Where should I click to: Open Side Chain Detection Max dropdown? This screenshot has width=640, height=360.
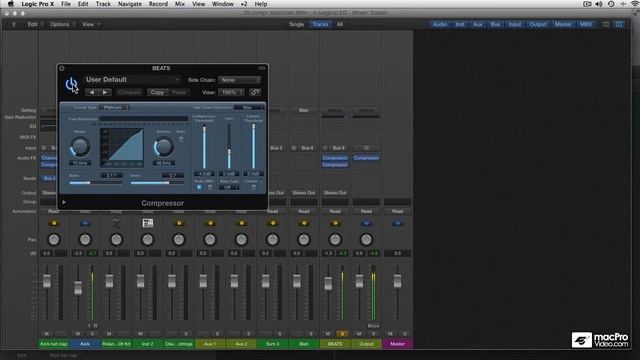click(249, 107)
